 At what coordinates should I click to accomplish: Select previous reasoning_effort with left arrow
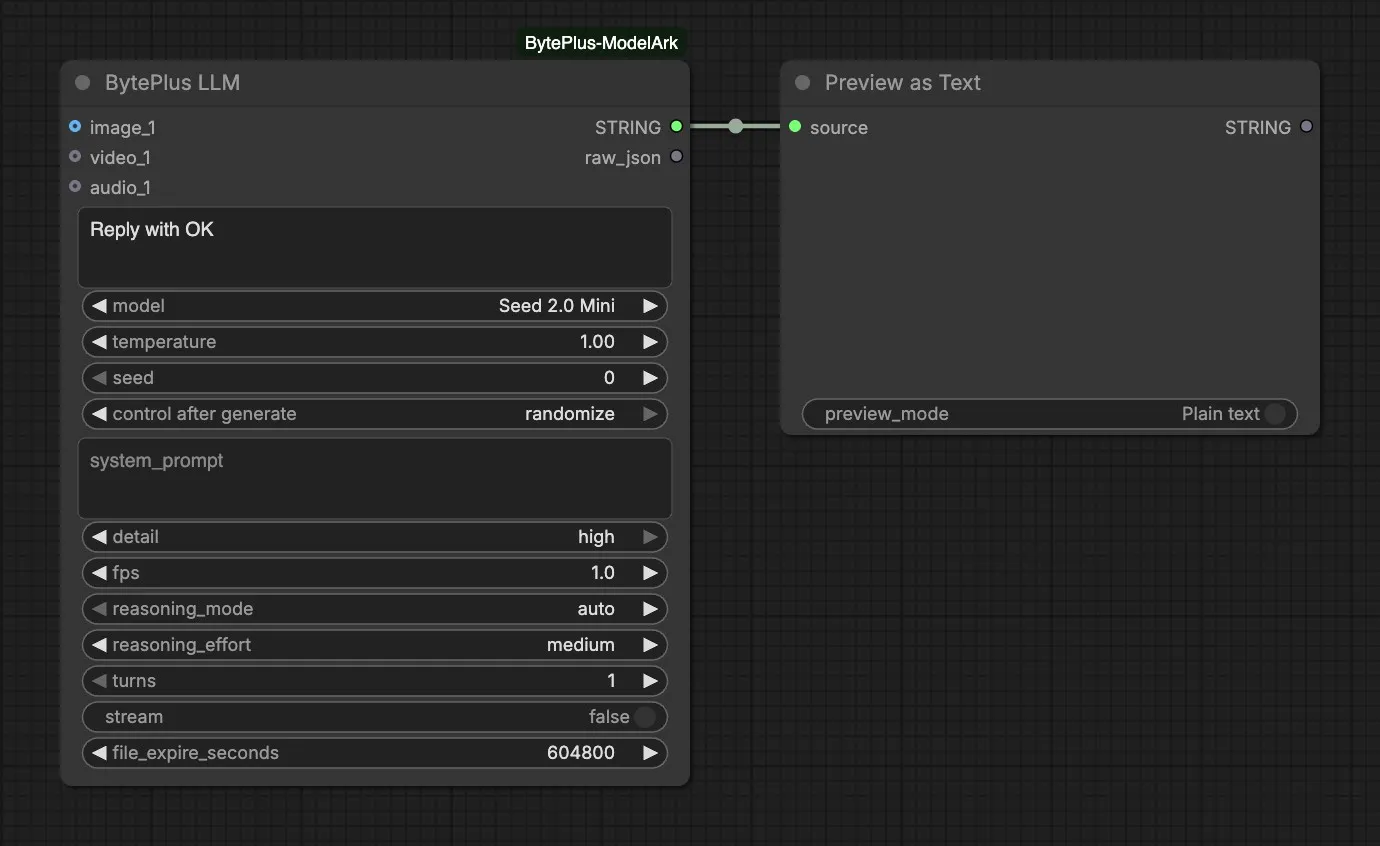99,645
